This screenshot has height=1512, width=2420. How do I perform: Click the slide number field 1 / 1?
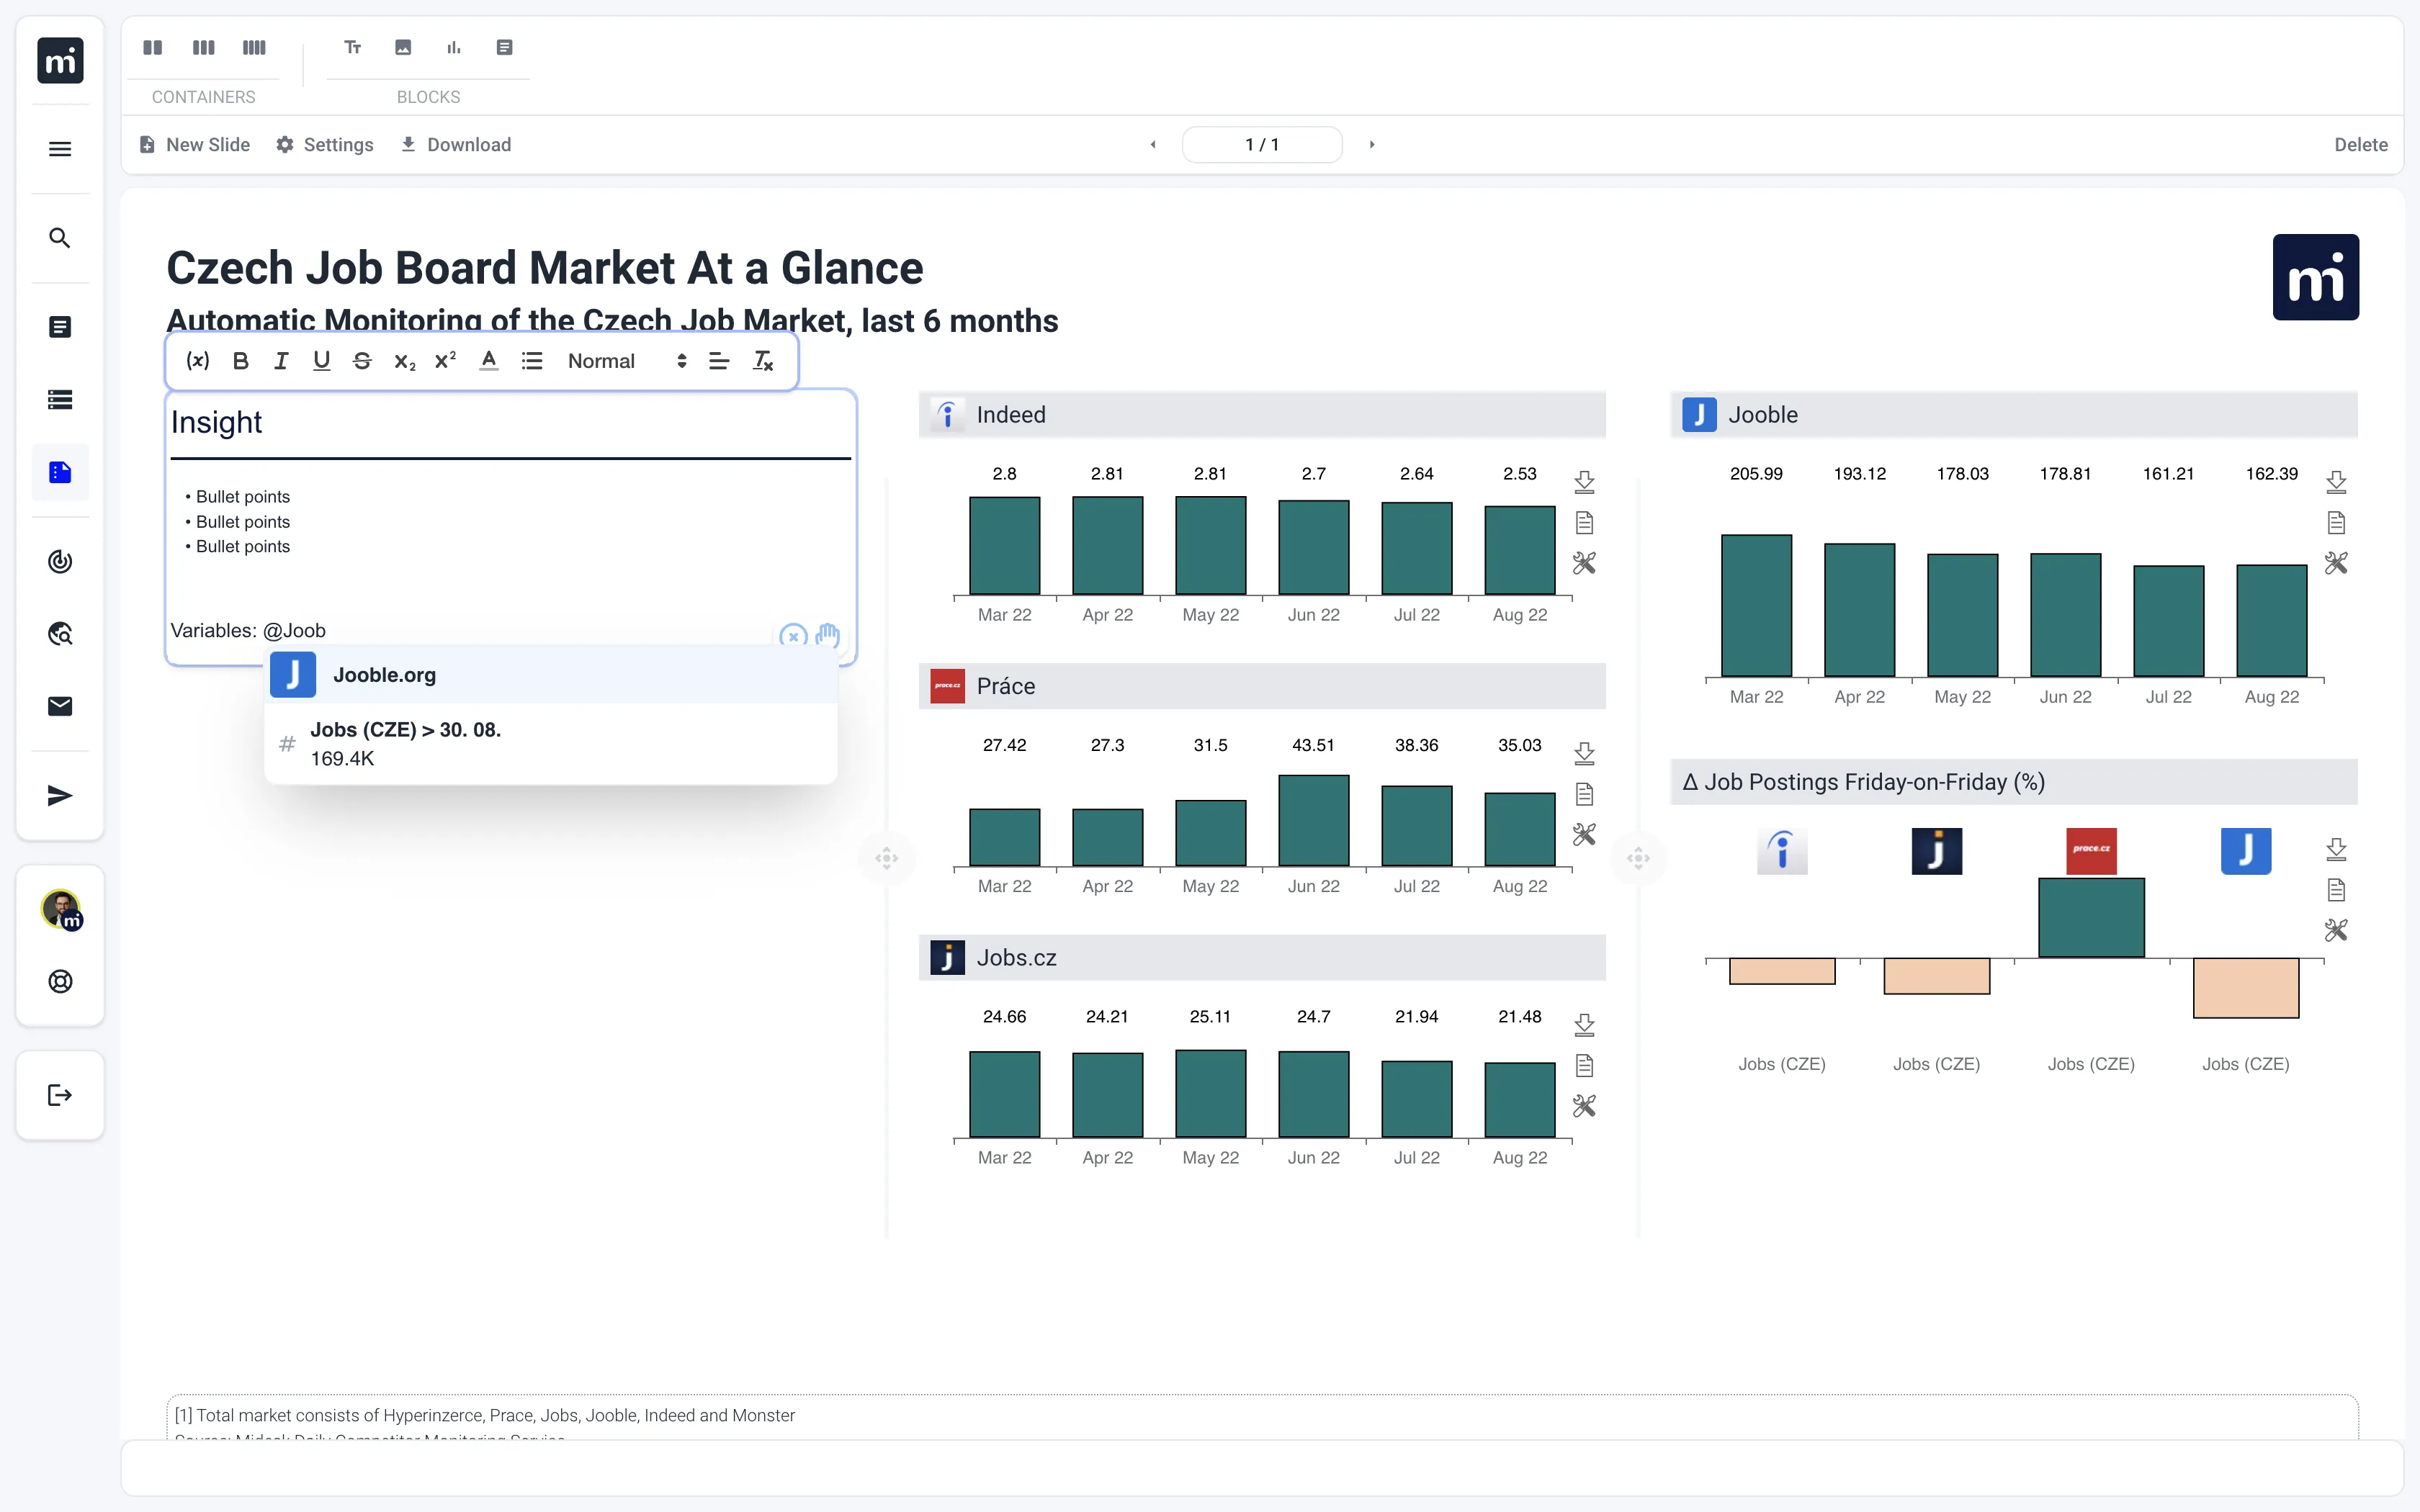[x=1262, y=145]
